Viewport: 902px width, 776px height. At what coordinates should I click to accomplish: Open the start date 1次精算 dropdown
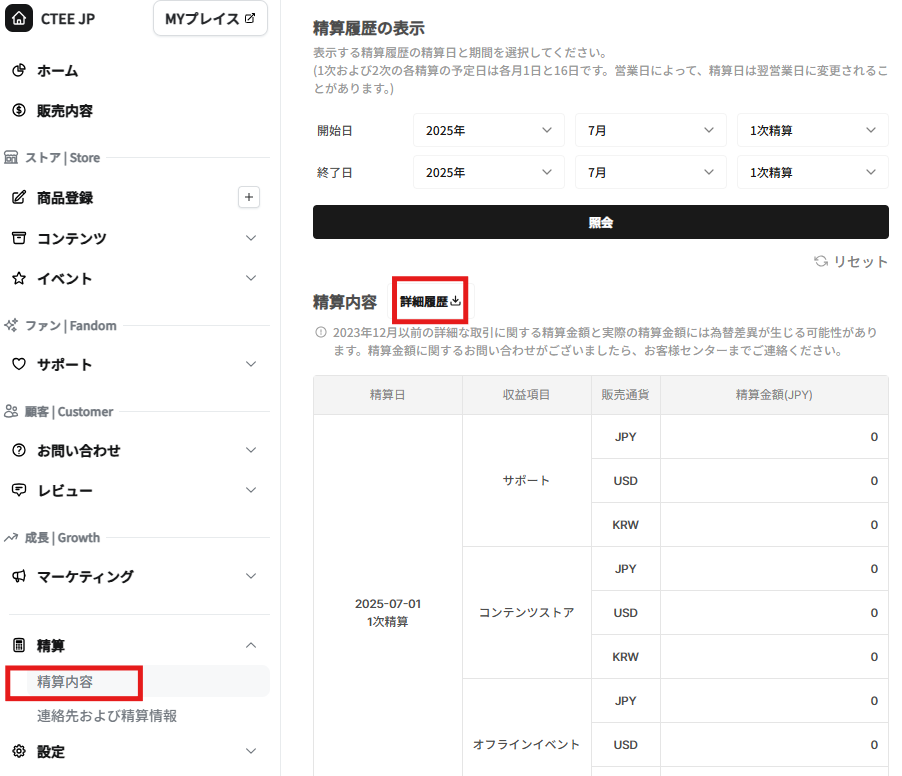(812, 130)
